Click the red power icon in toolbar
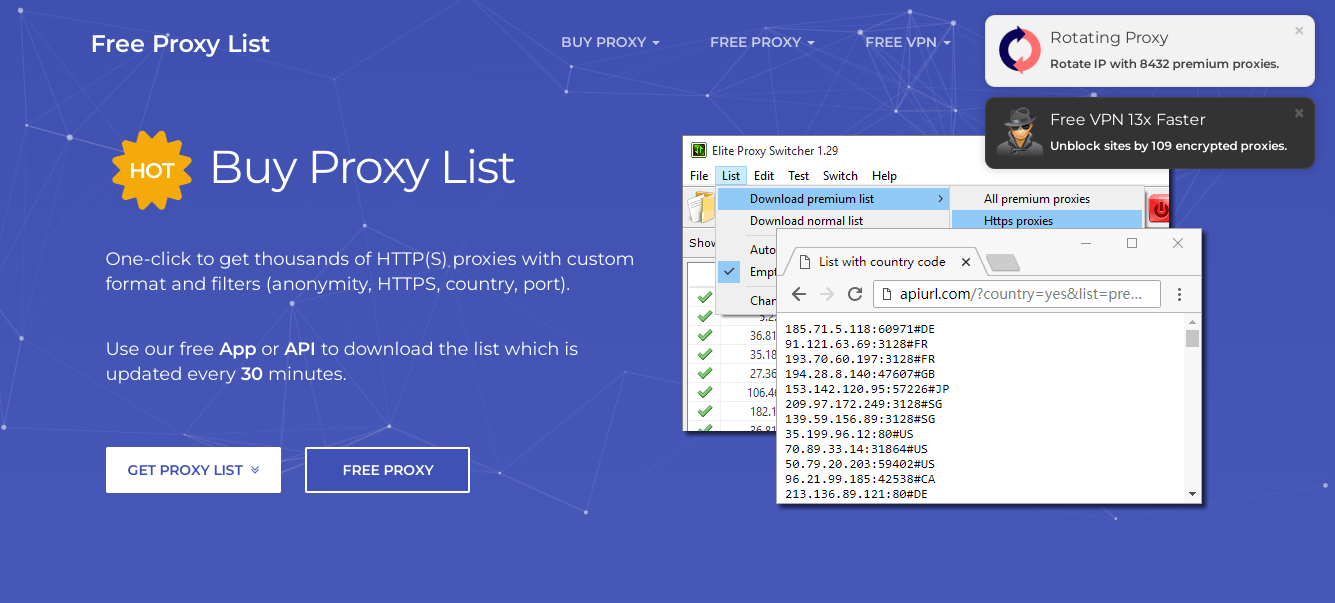This screenshot has height=603, width=1335. pyautogui.click(x=1160, y=209)
